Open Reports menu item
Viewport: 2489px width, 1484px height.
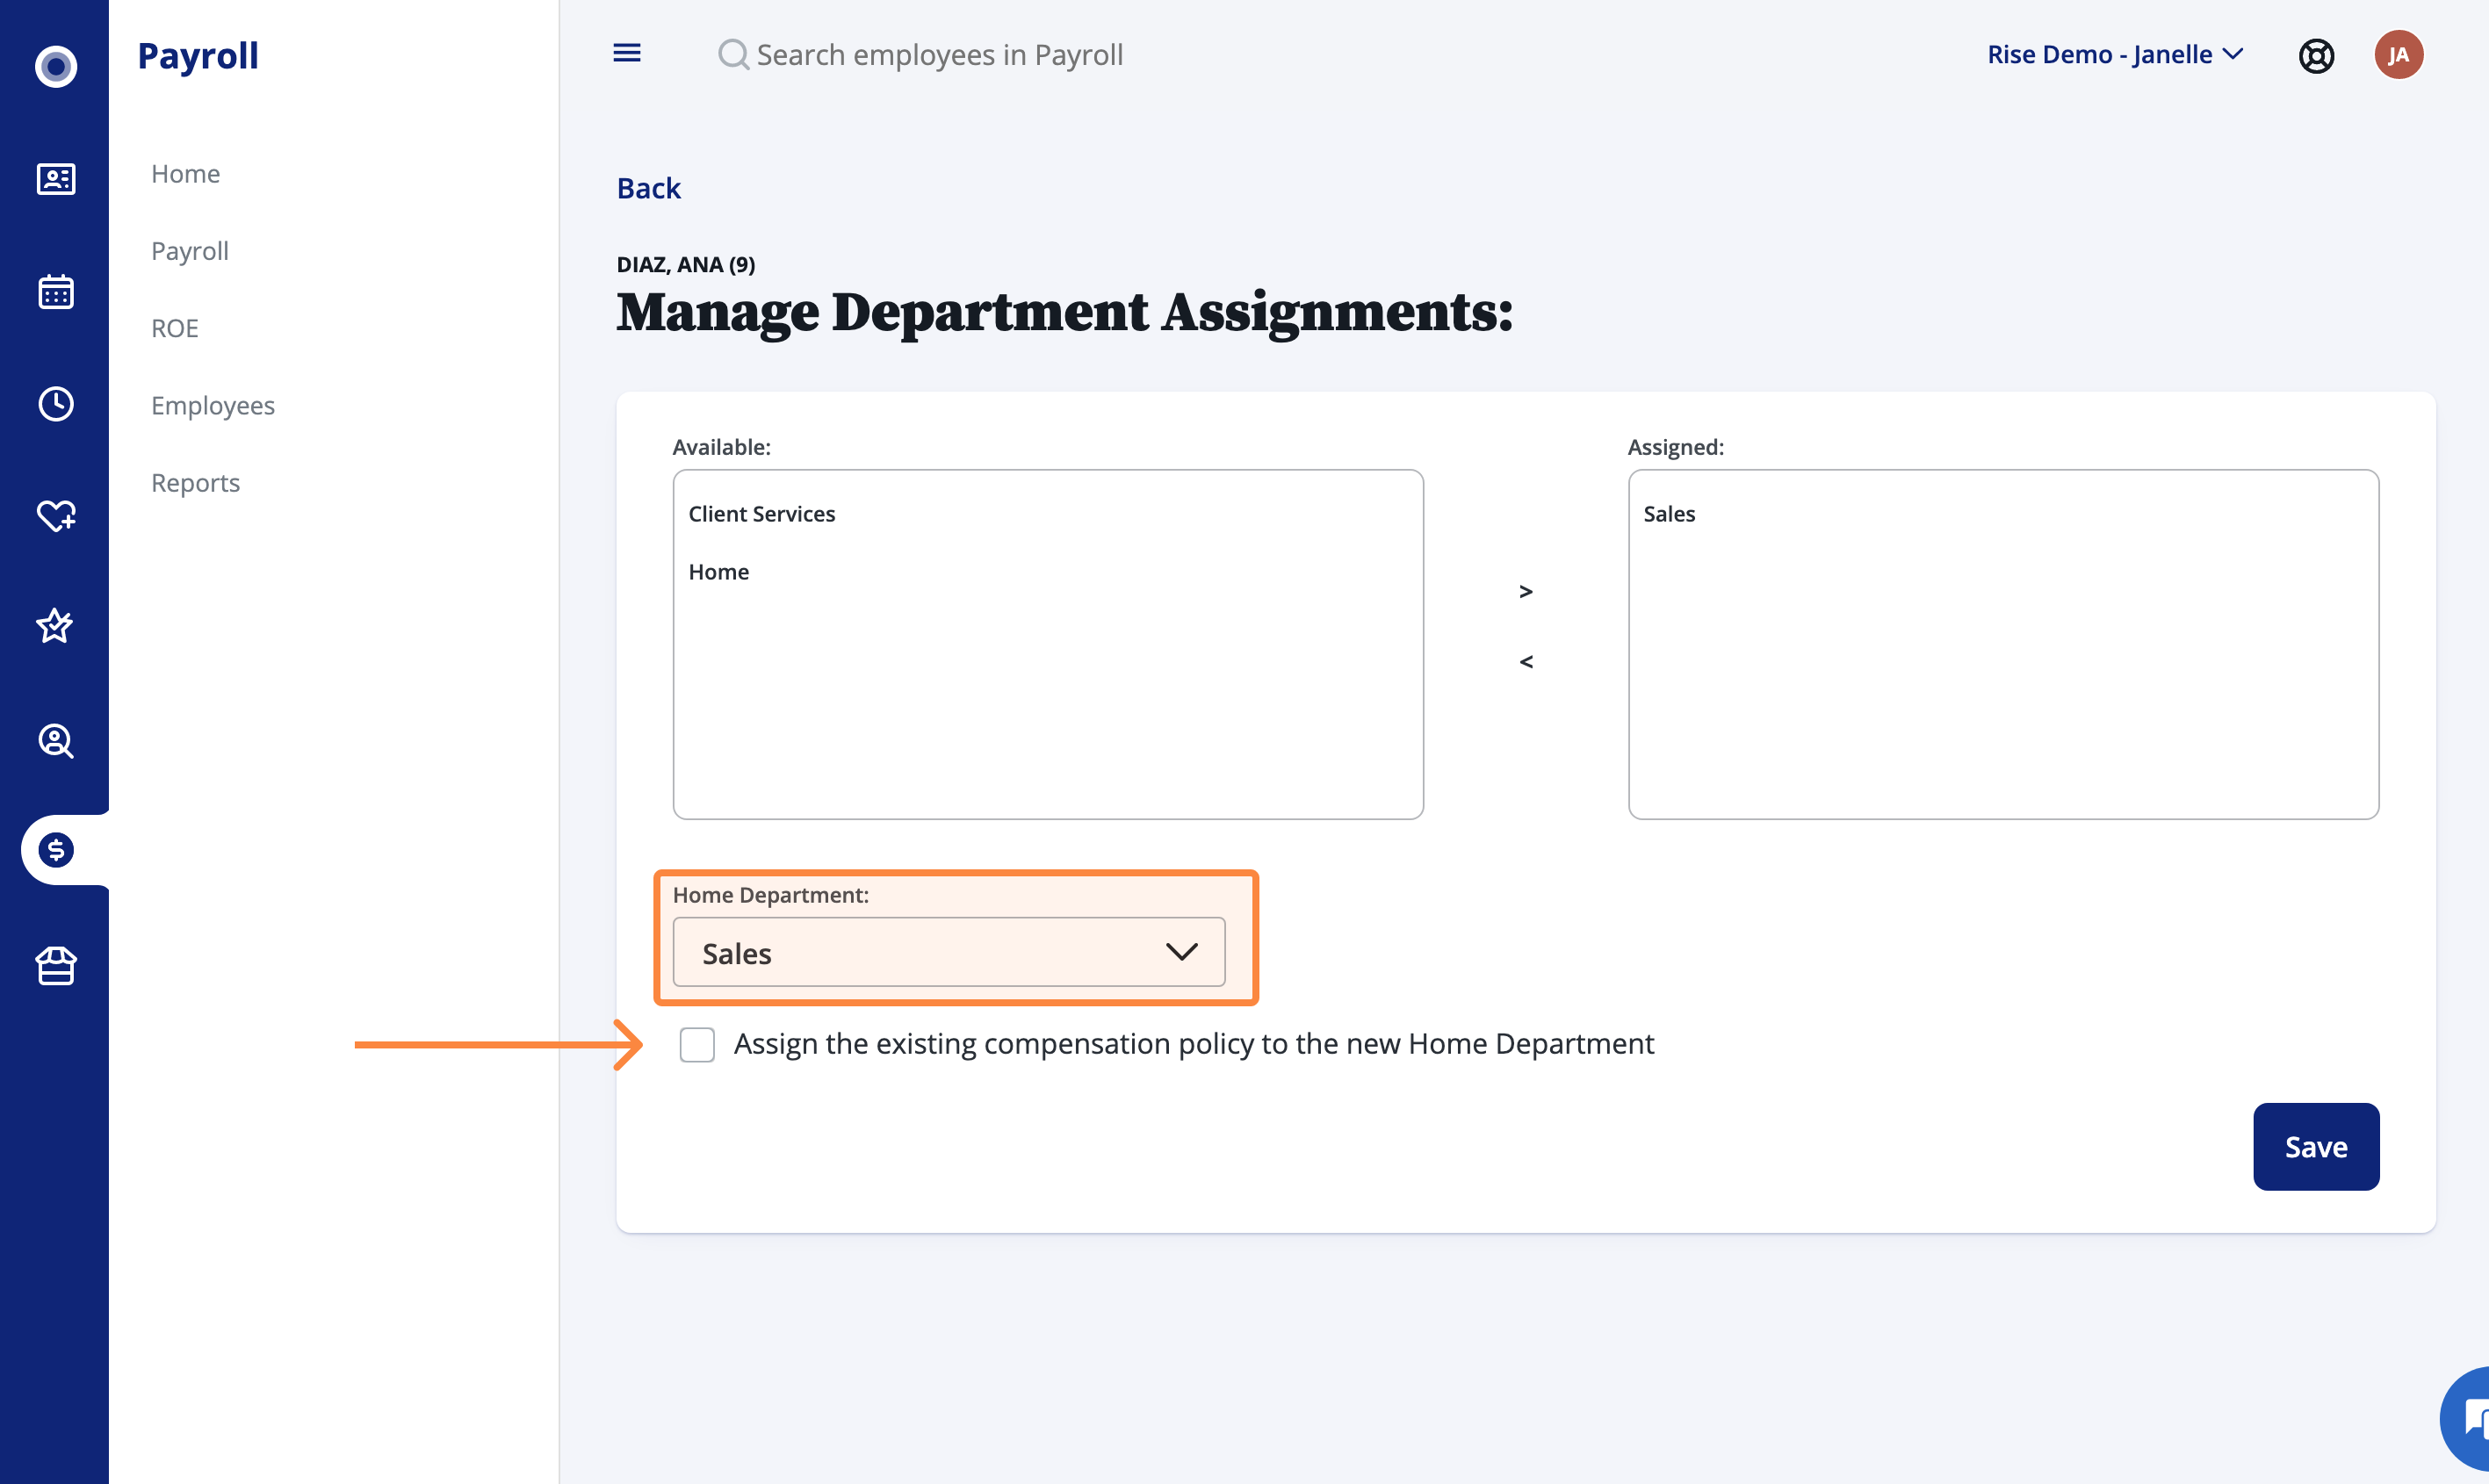tap(196, 482)
